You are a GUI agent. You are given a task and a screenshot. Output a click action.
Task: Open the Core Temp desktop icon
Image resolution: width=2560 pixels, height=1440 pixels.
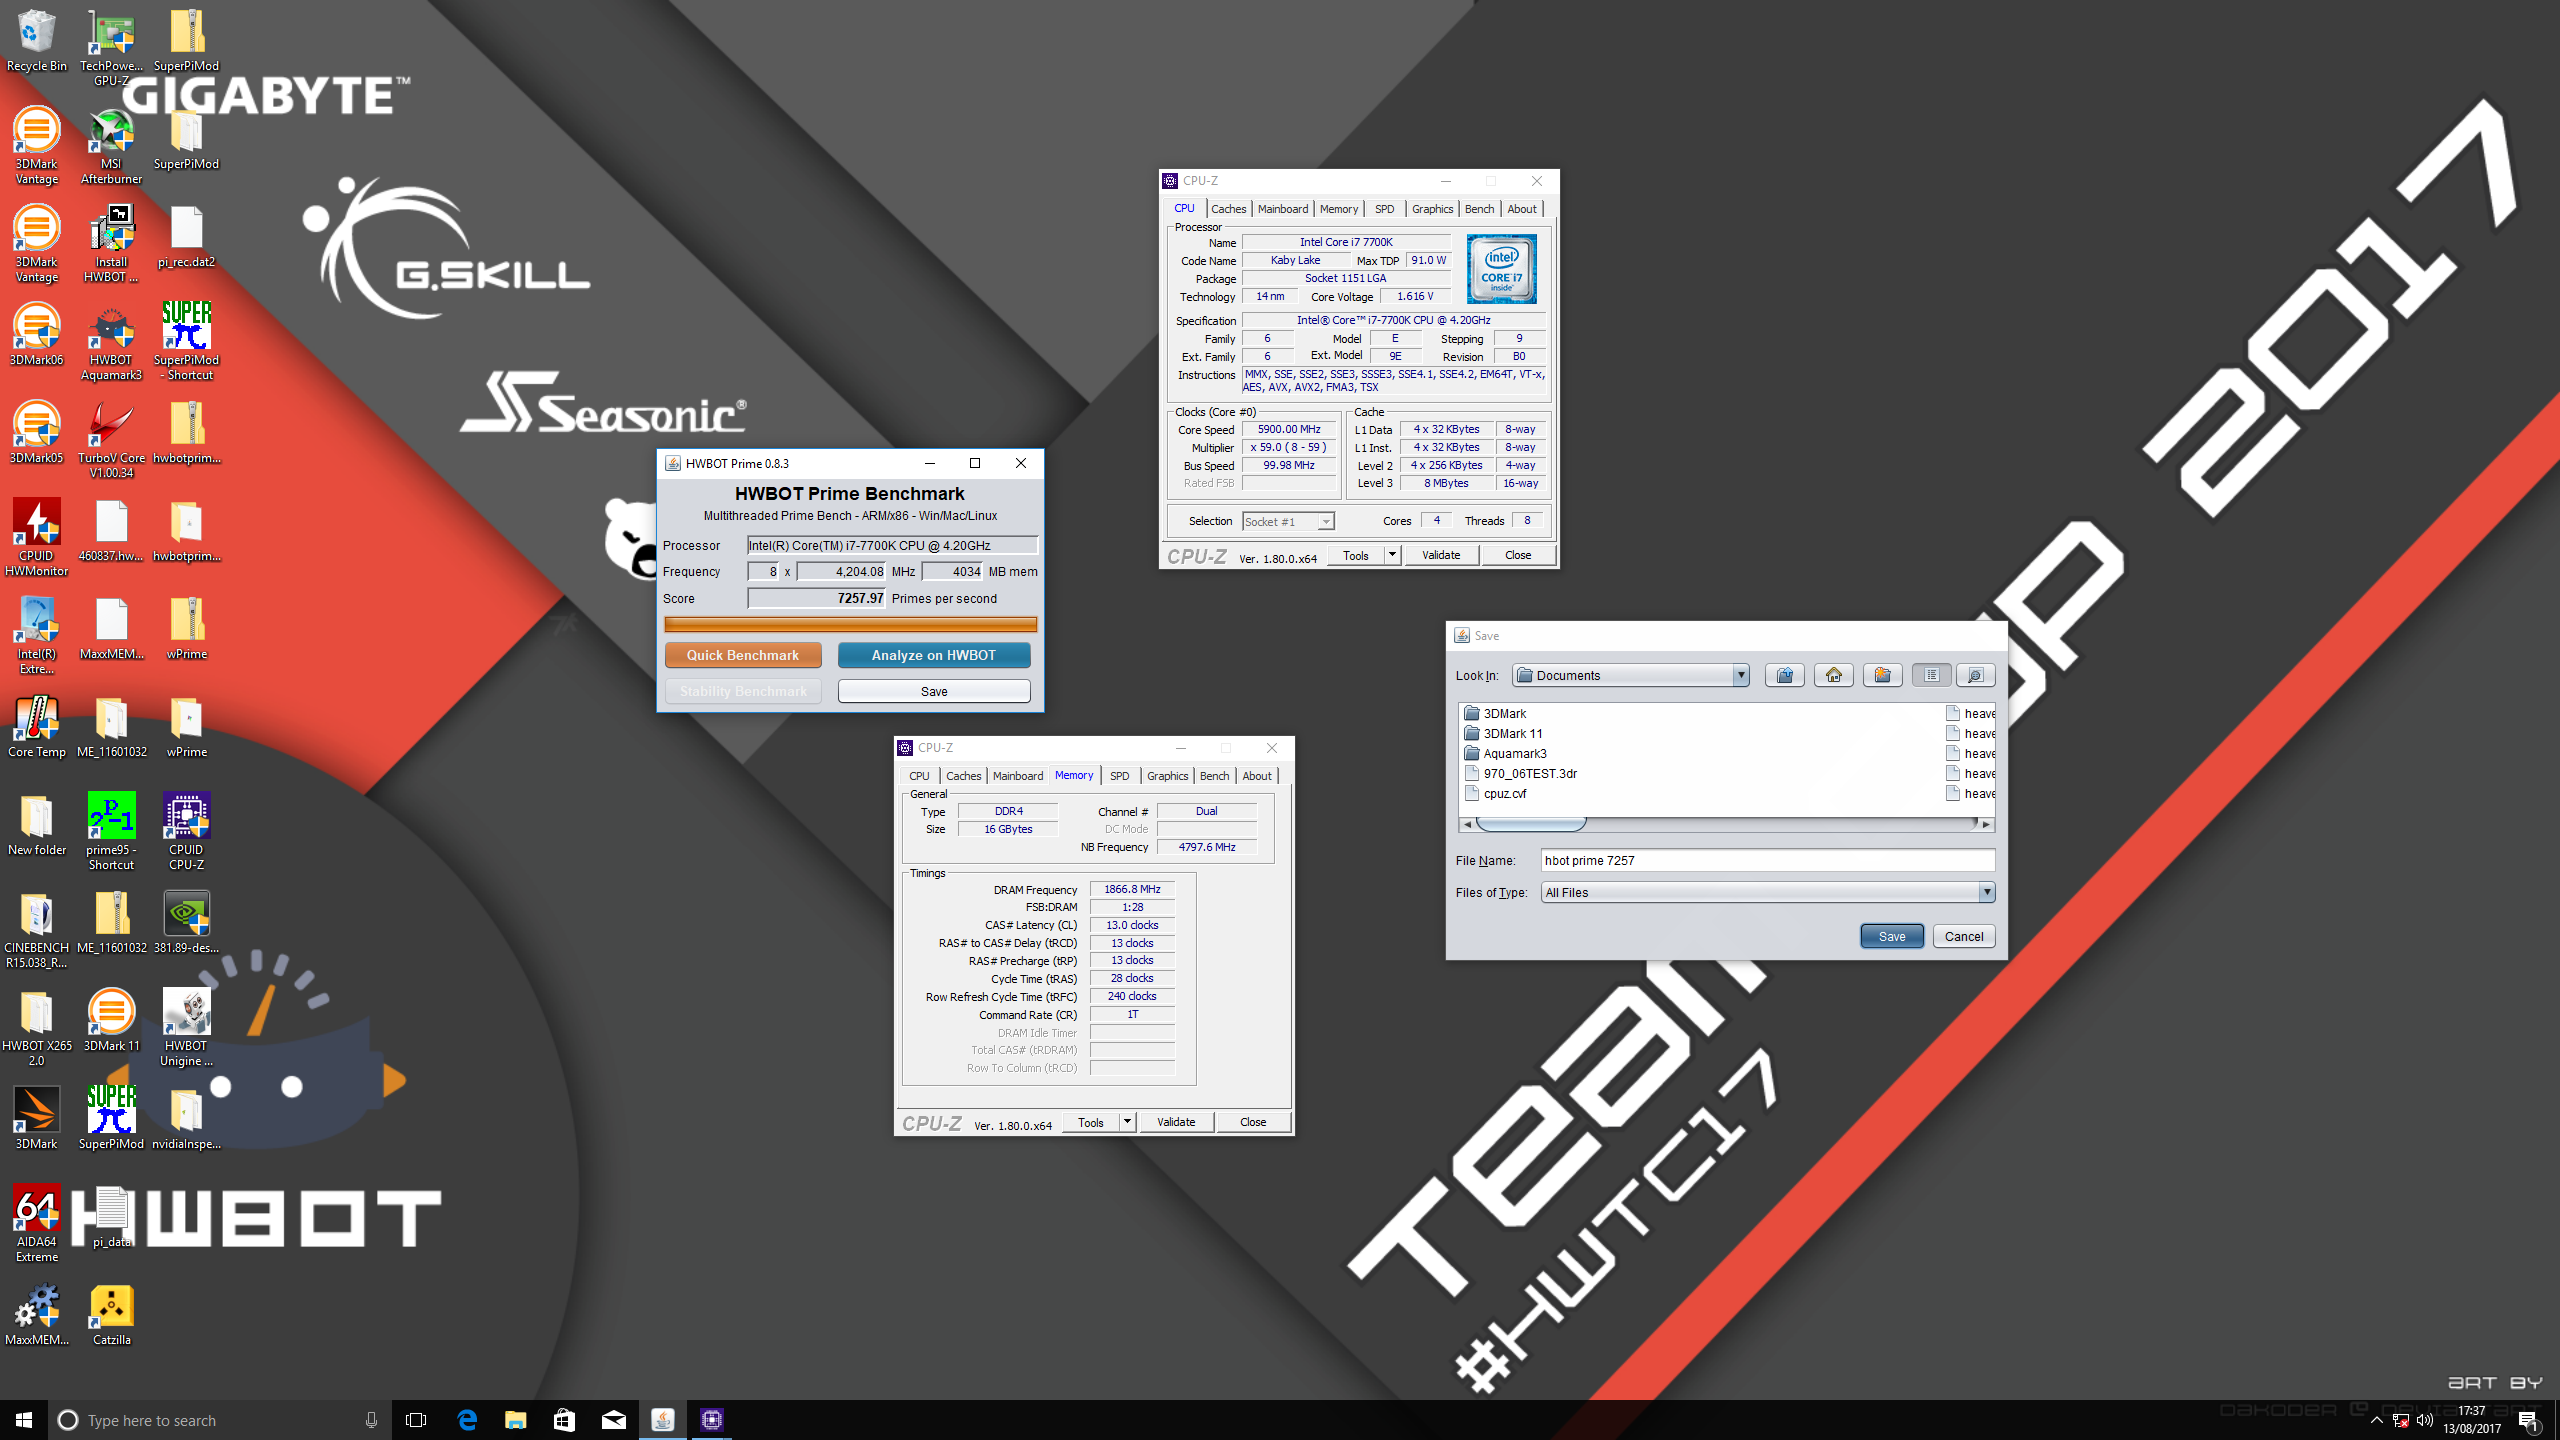(37, 727)
